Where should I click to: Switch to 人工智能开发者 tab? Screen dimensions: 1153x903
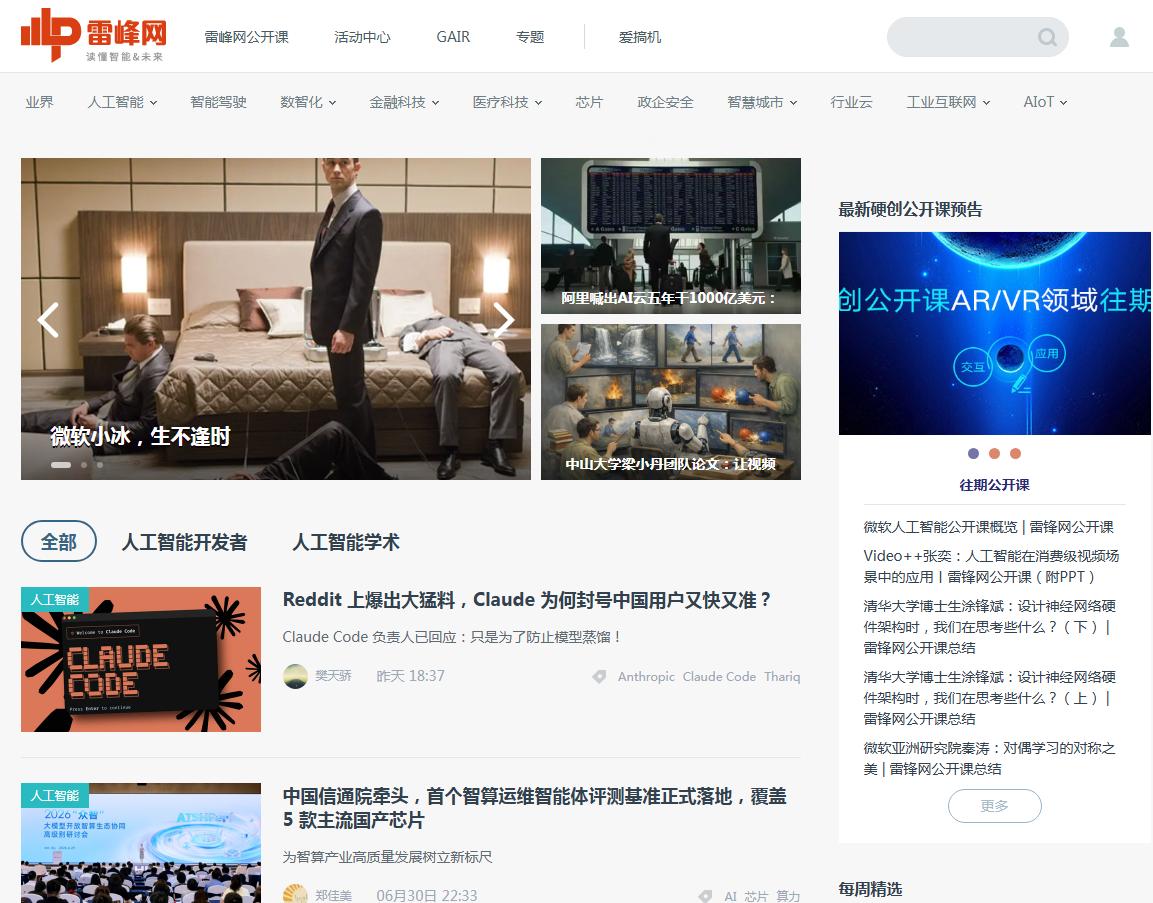185,542
